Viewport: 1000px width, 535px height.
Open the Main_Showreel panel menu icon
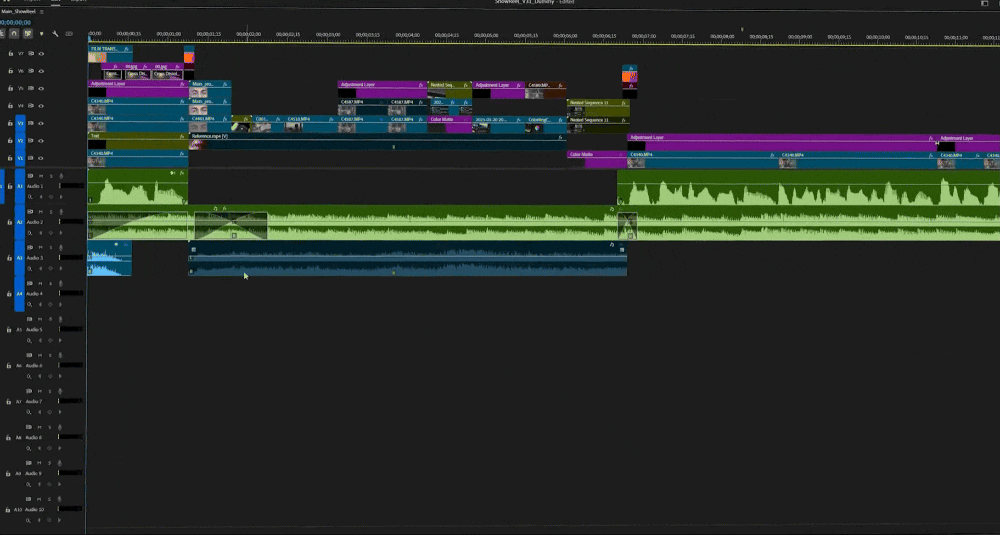coord(42,11)
